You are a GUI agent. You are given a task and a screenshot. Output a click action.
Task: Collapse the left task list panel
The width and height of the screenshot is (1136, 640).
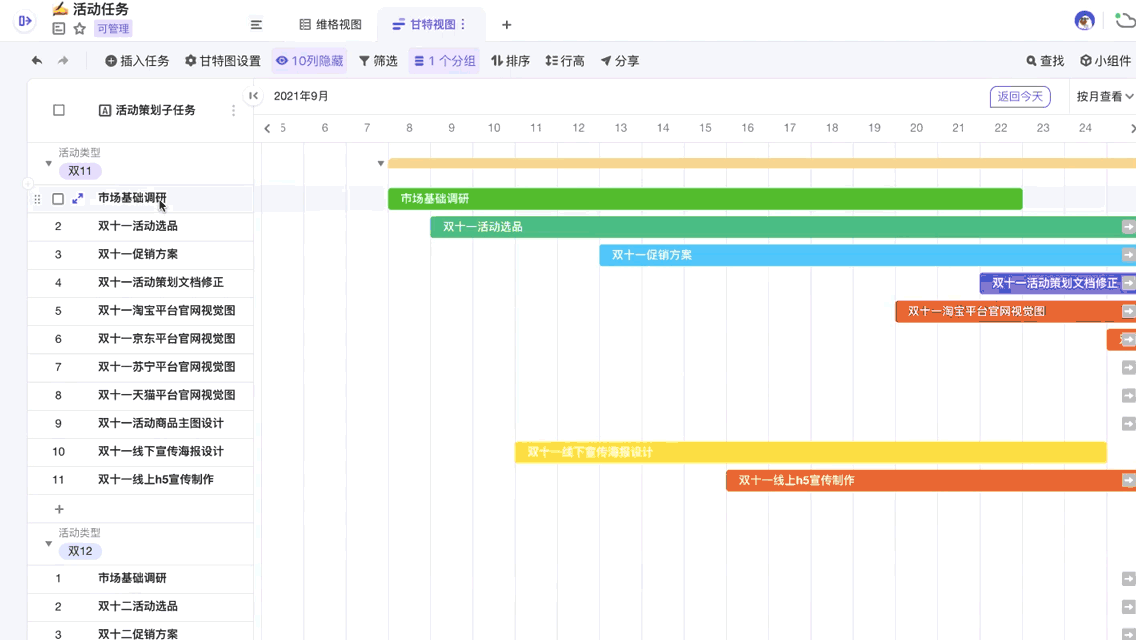(253, 96)
